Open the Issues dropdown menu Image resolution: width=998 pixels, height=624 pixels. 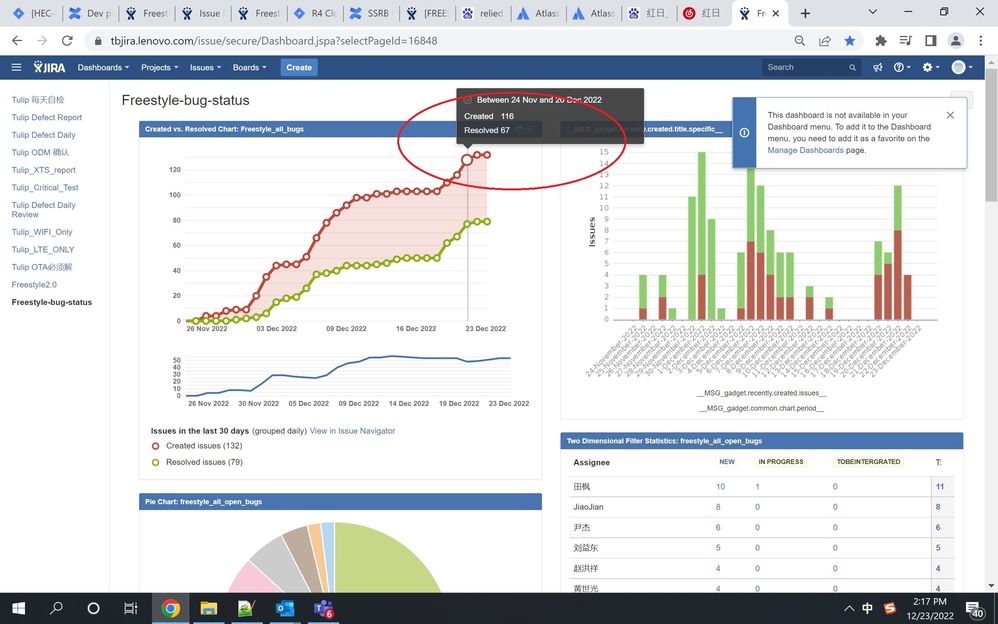[205, 67]
